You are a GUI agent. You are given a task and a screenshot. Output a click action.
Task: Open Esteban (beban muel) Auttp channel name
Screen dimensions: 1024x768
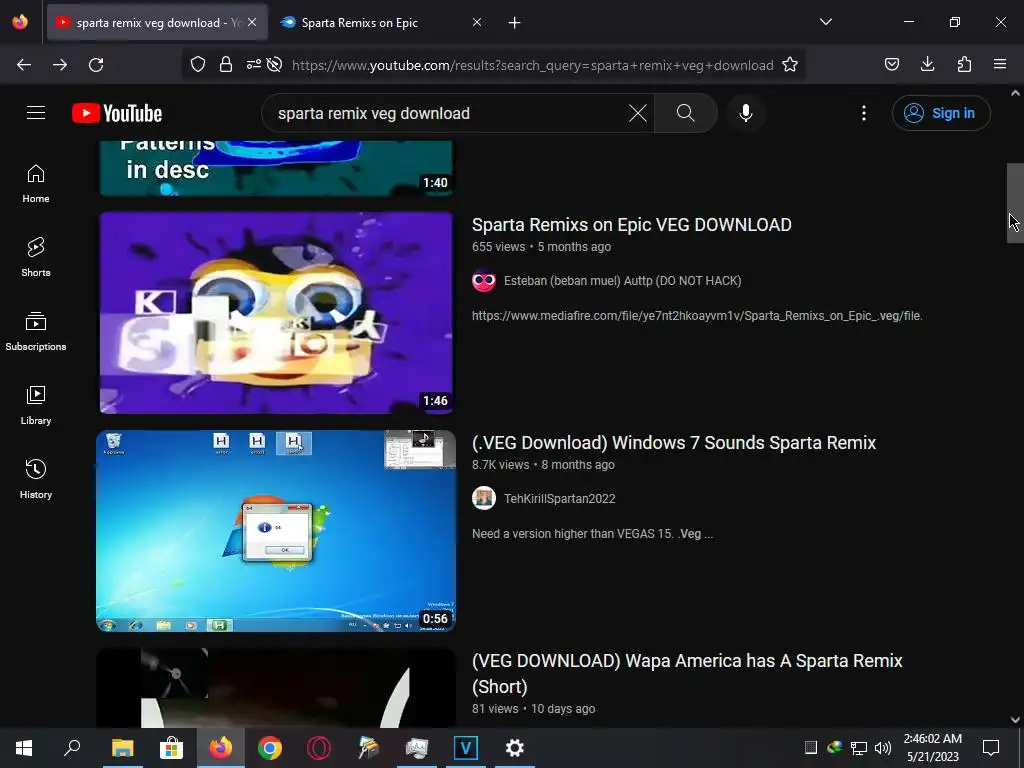(x=622, y=281)
